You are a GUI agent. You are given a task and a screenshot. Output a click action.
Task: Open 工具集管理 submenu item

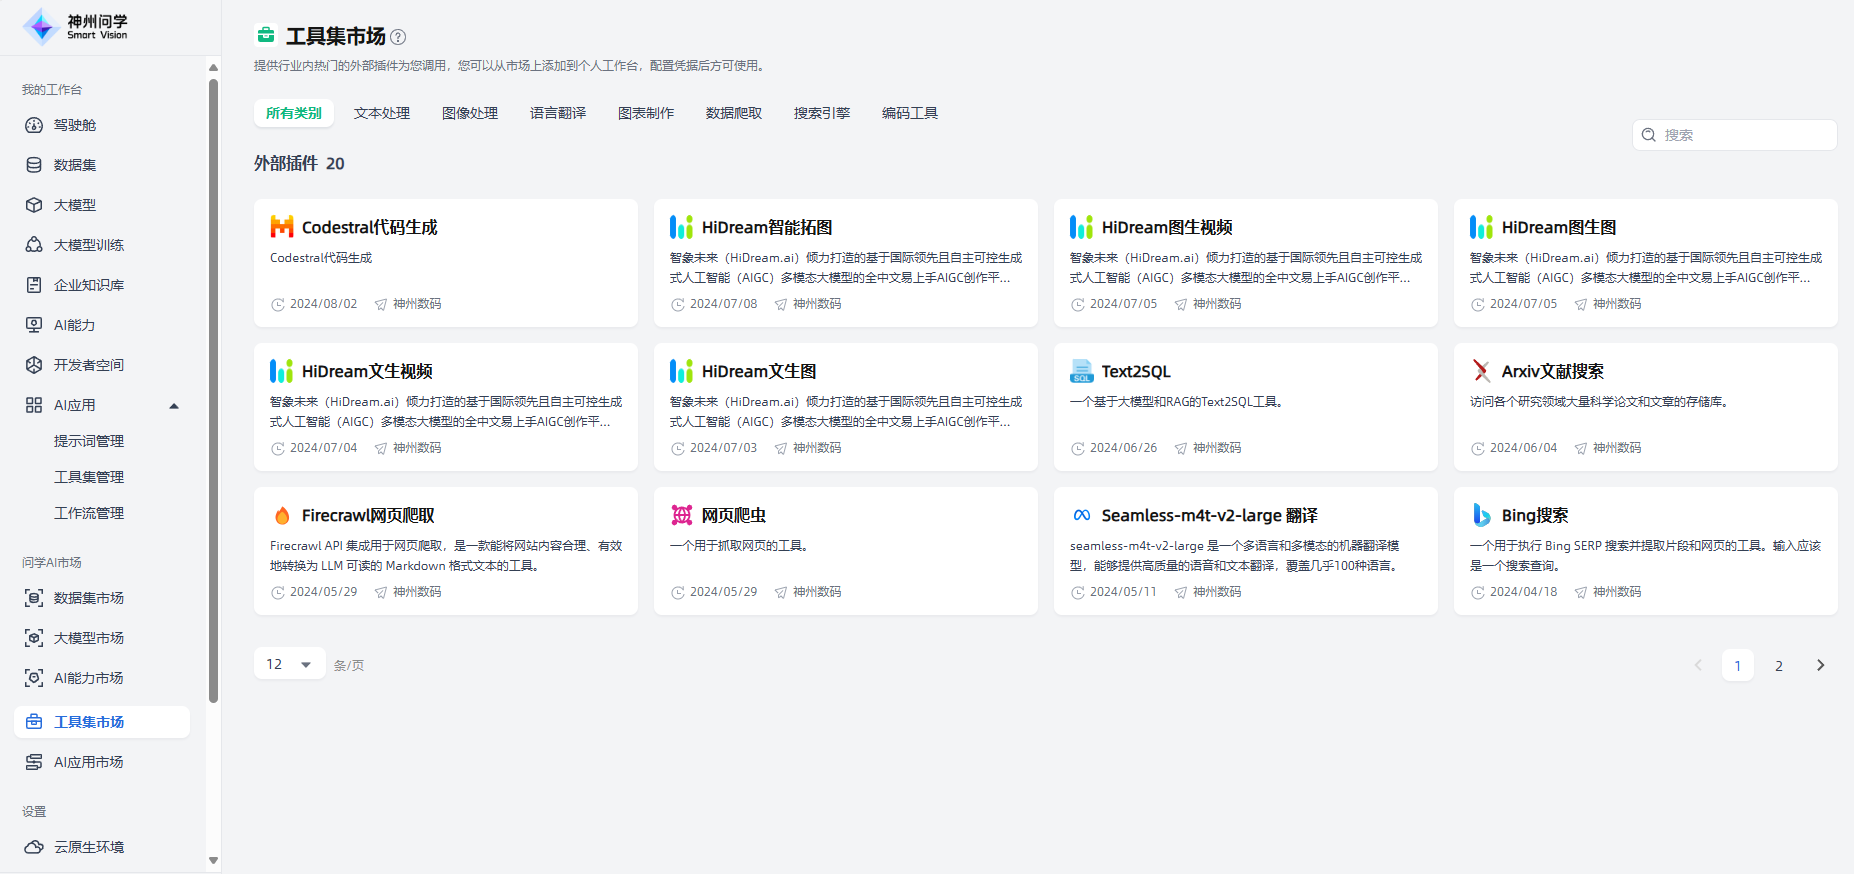coord(89,477)
